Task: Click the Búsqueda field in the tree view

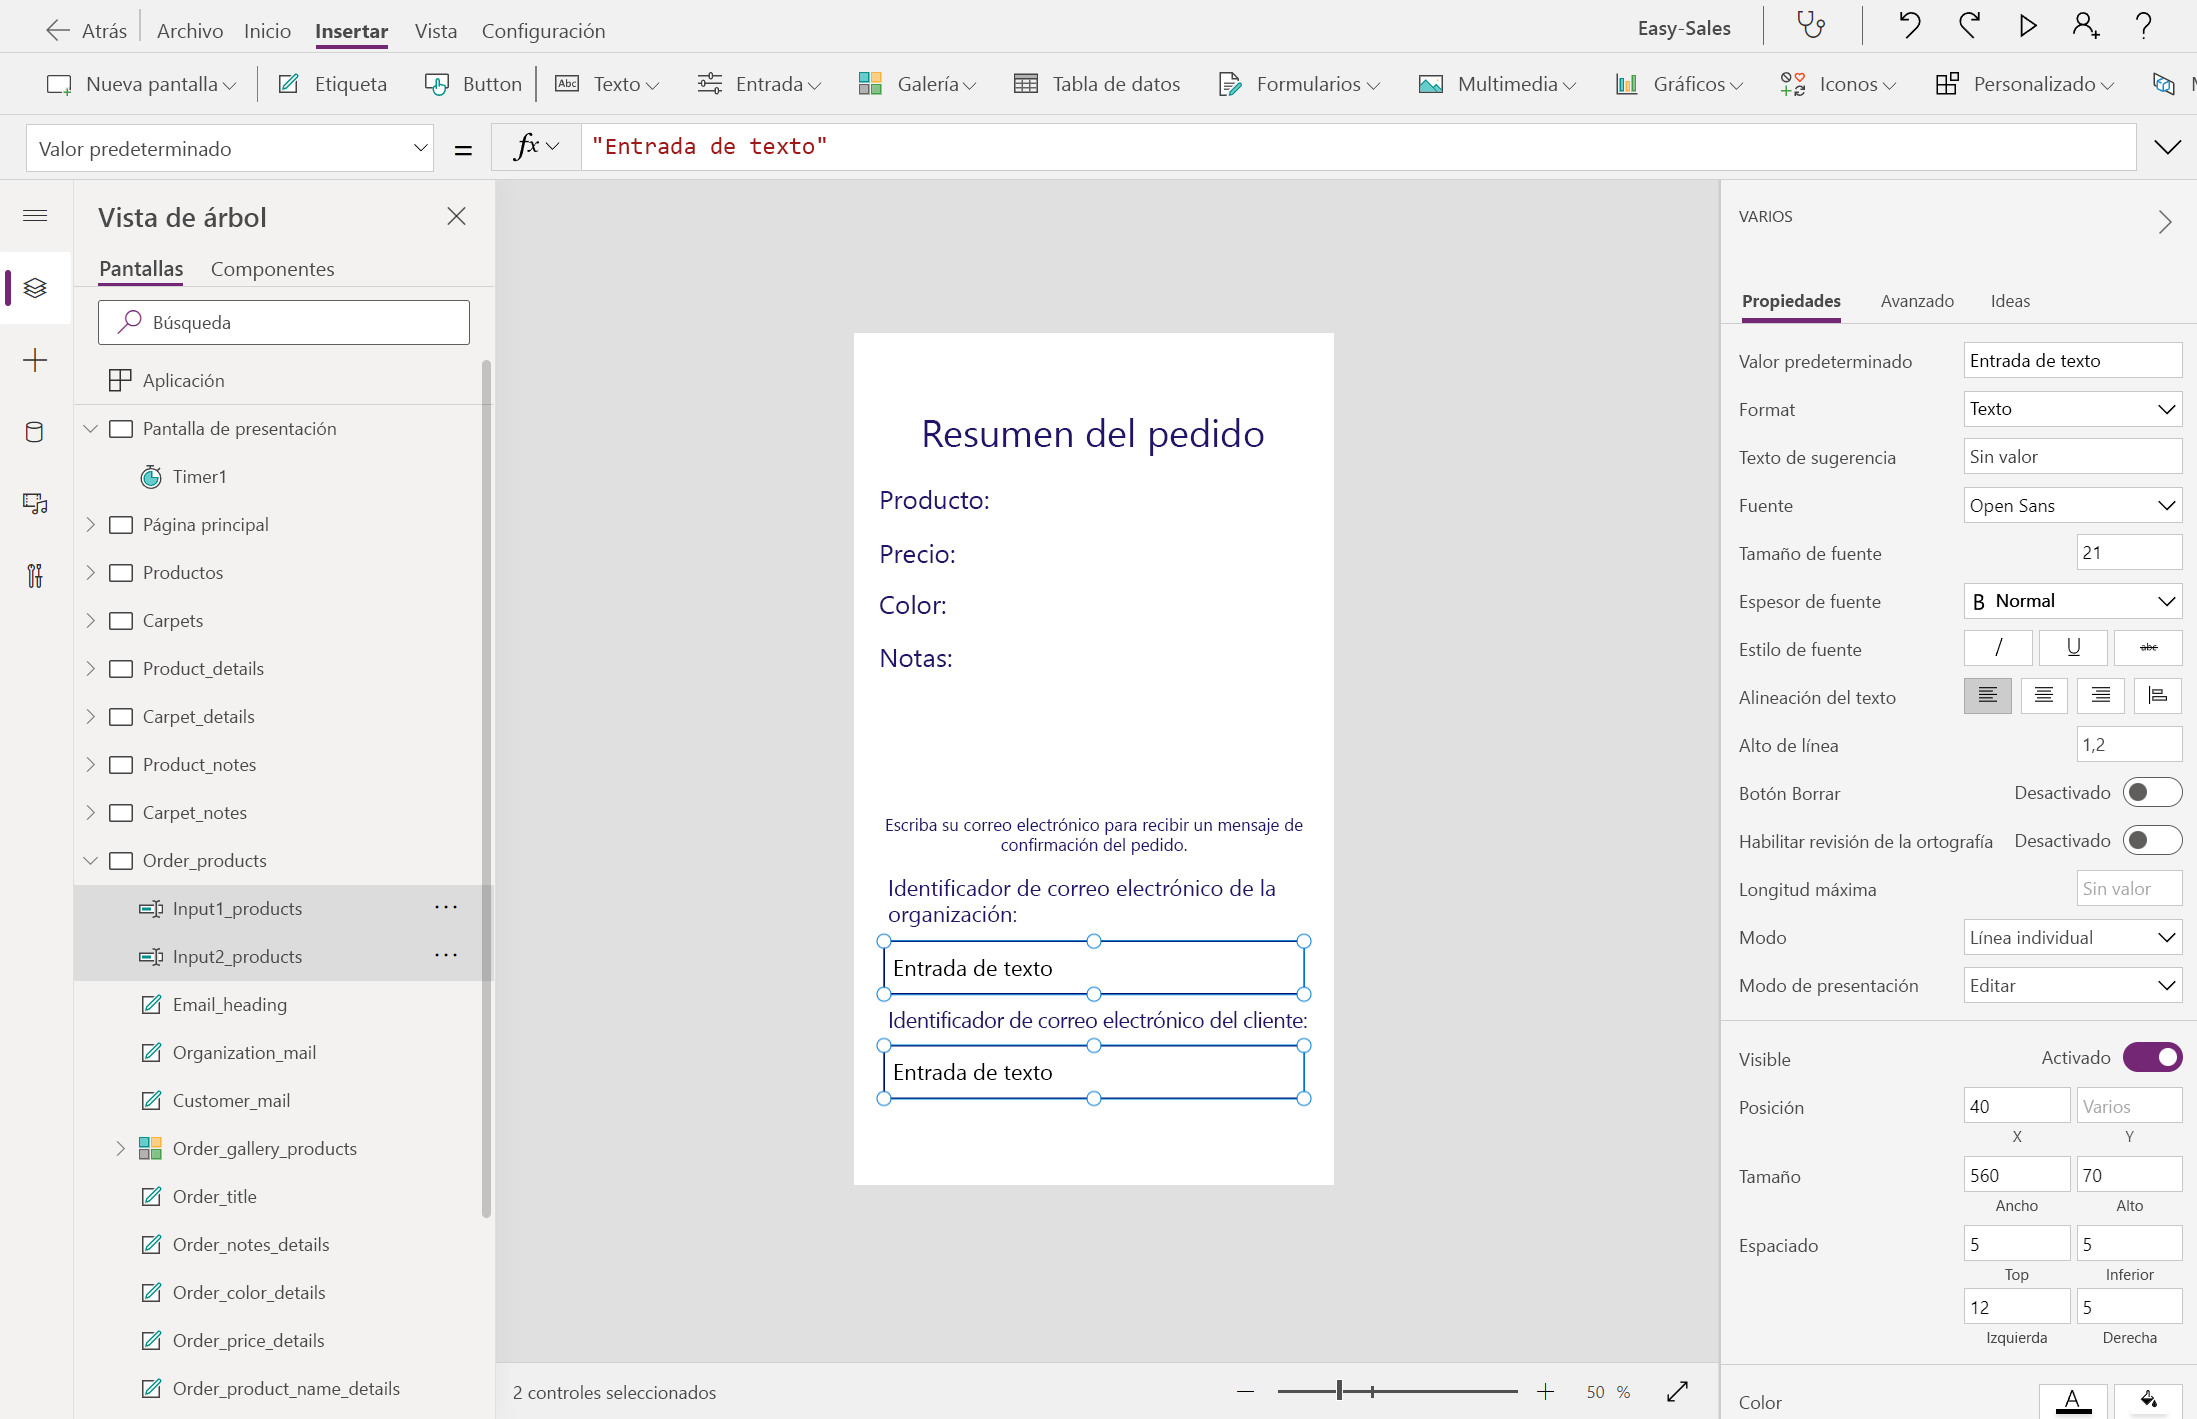Action: (283, 322)
